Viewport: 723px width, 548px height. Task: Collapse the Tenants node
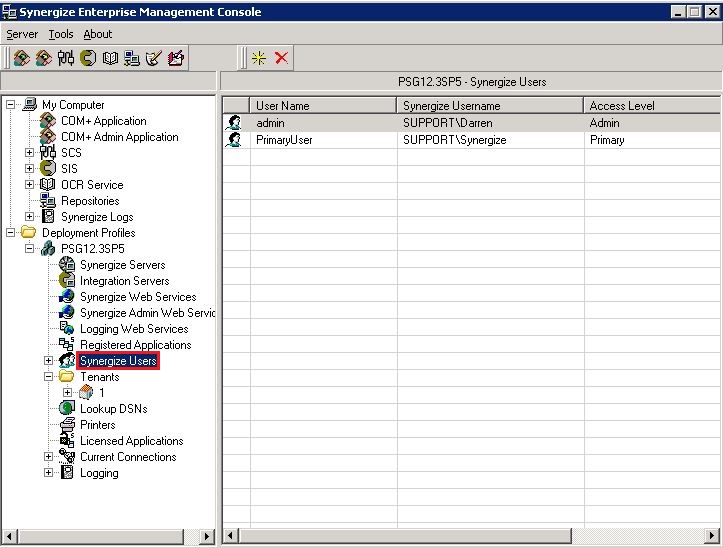[48, 377]
